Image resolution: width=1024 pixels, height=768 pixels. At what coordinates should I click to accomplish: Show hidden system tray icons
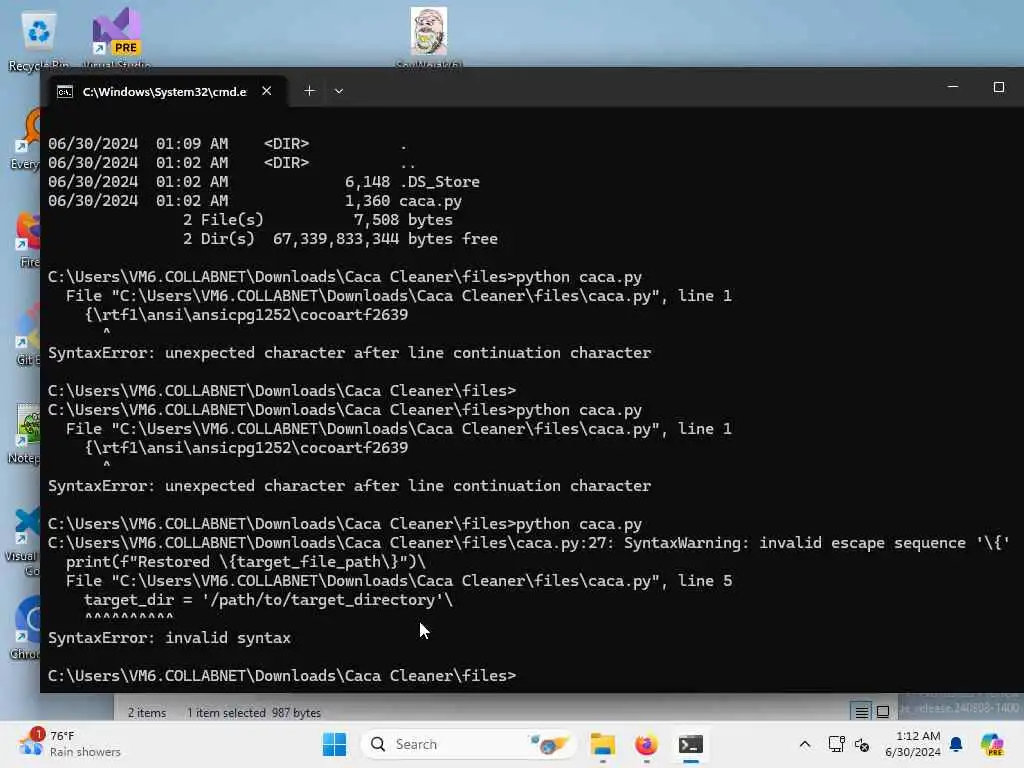(805, 744)
